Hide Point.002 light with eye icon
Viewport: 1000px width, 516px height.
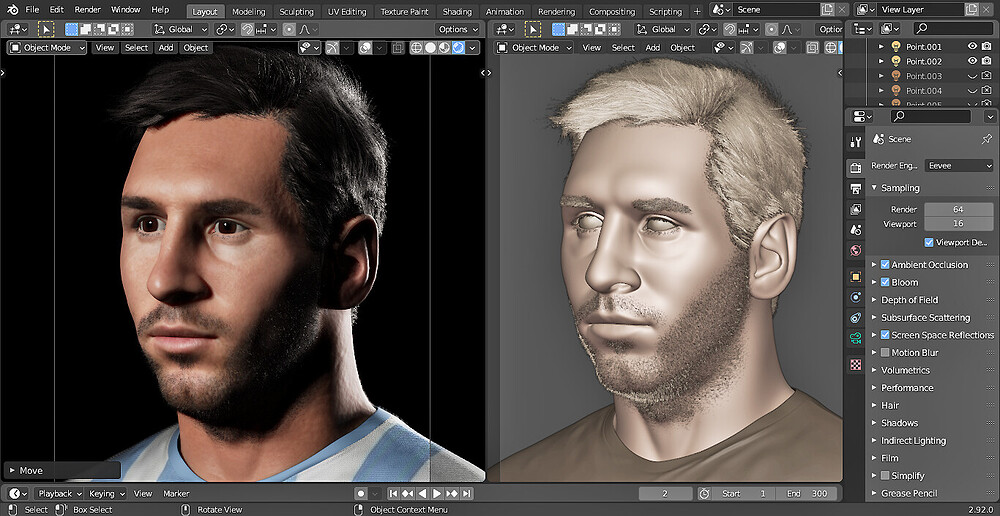point(973,61)
